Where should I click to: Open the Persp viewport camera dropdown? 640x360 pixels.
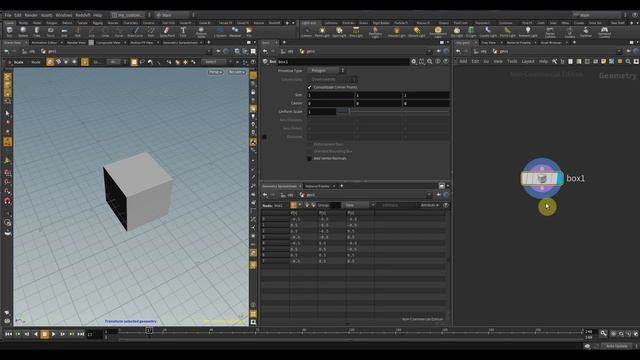pyautogui.click(x=216, y=72)
